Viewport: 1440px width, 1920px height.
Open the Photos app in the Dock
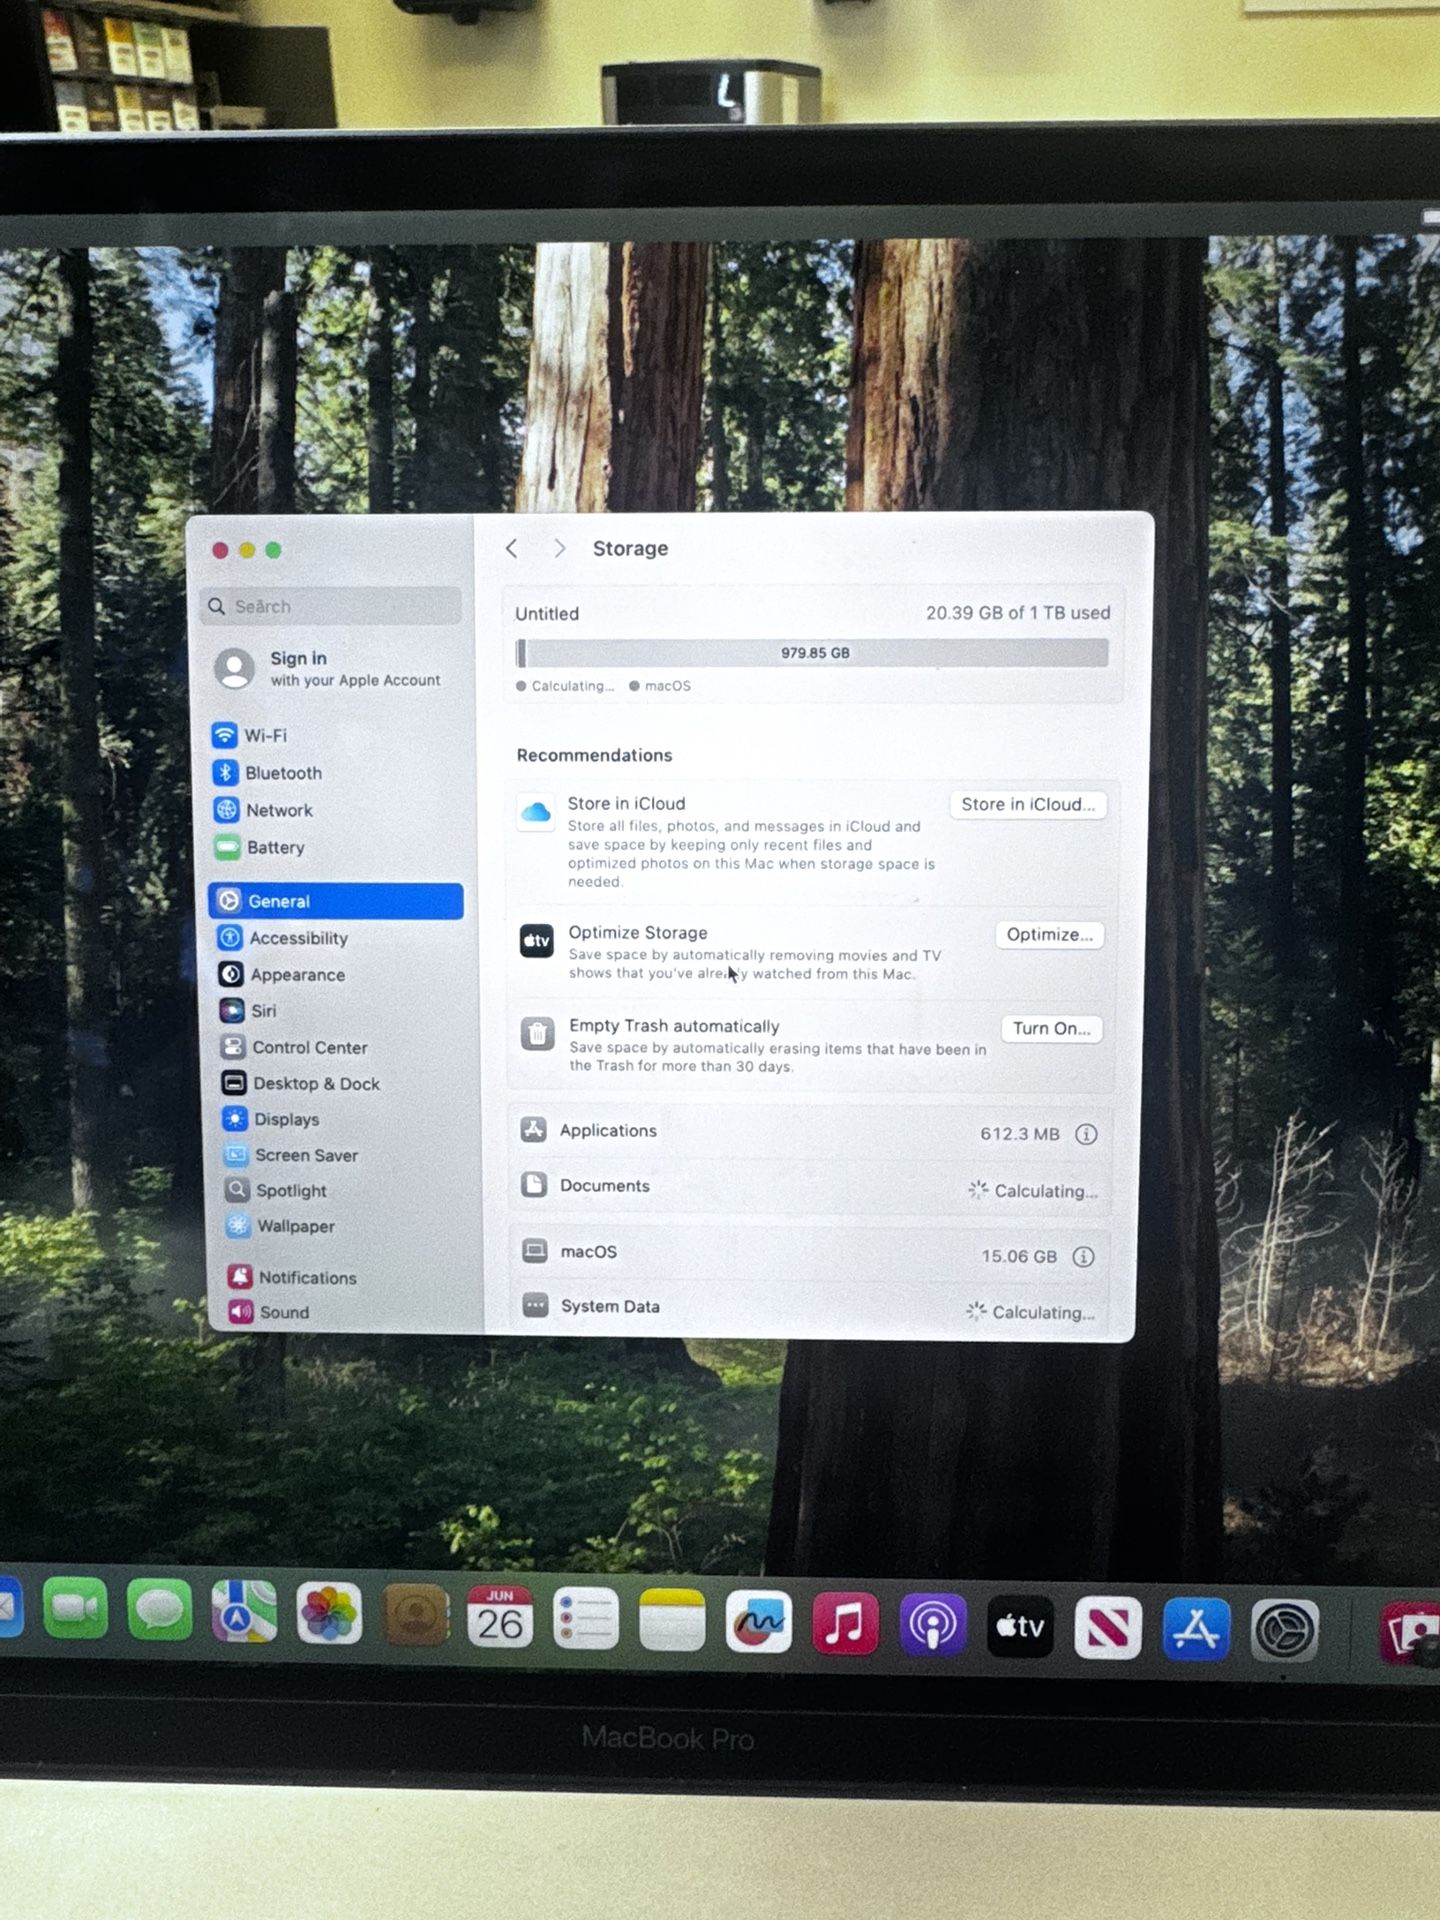329,1613
